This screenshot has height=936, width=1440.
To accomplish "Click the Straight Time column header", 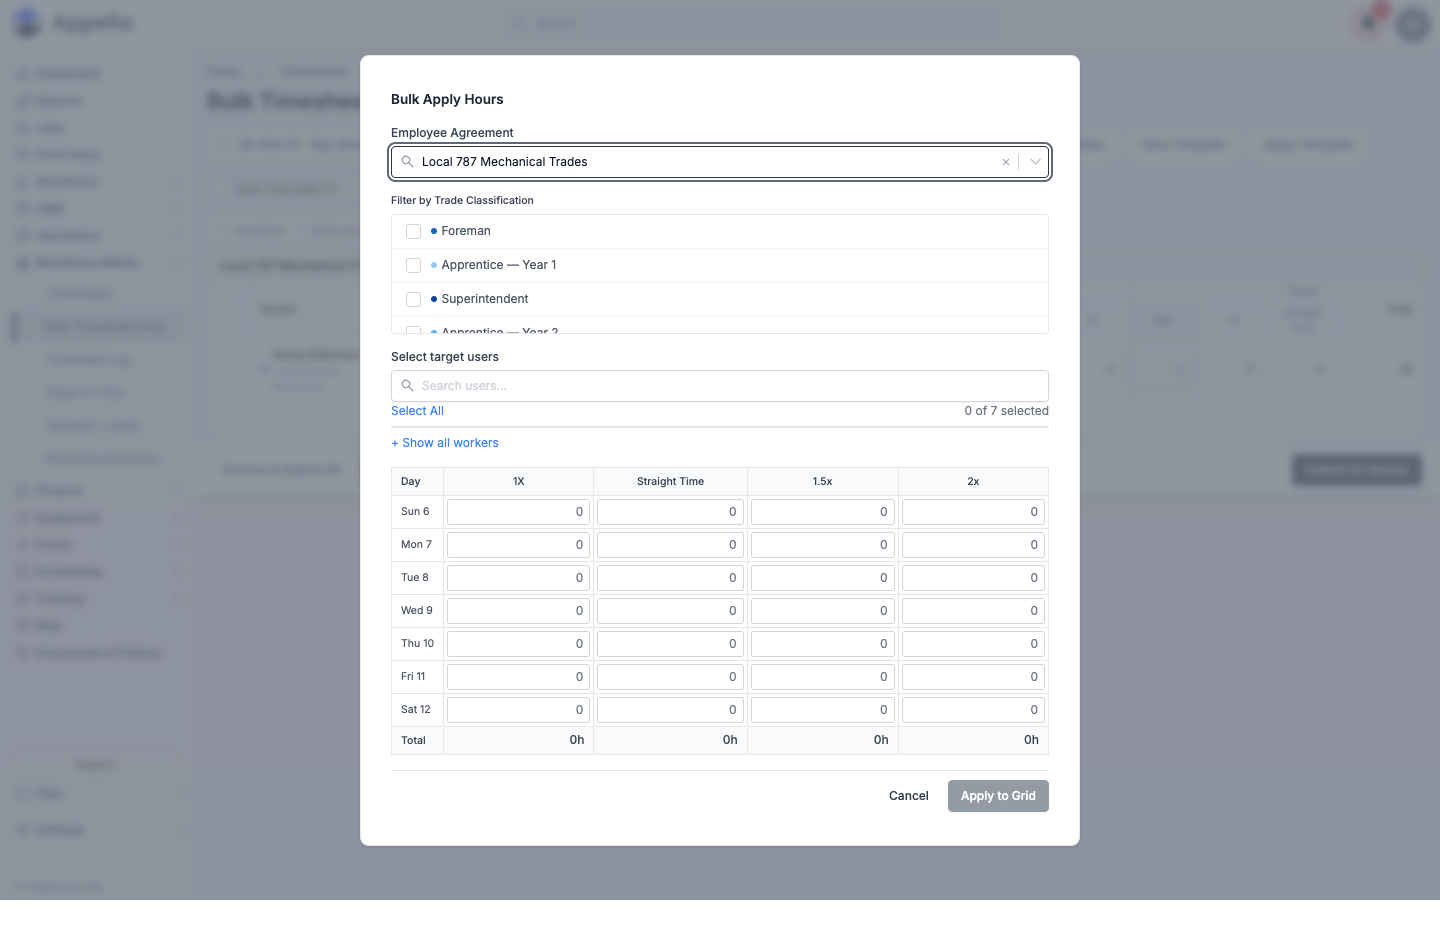I will (670, 482).
